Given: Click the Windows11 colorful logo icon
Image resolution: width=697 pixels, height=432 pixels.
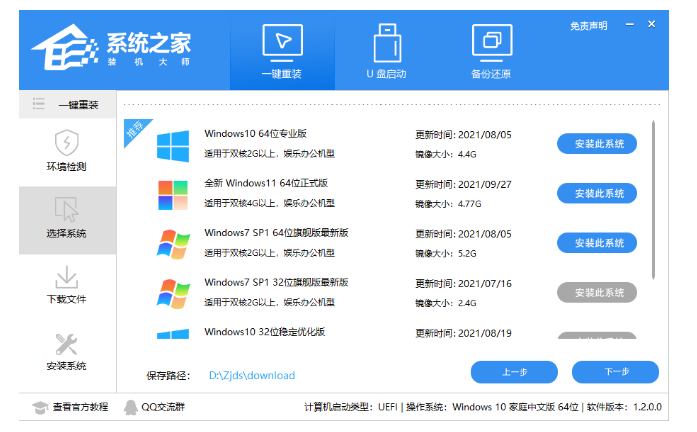Looking at the screenshot, I should pyautogui.click(x=173, y=195).
